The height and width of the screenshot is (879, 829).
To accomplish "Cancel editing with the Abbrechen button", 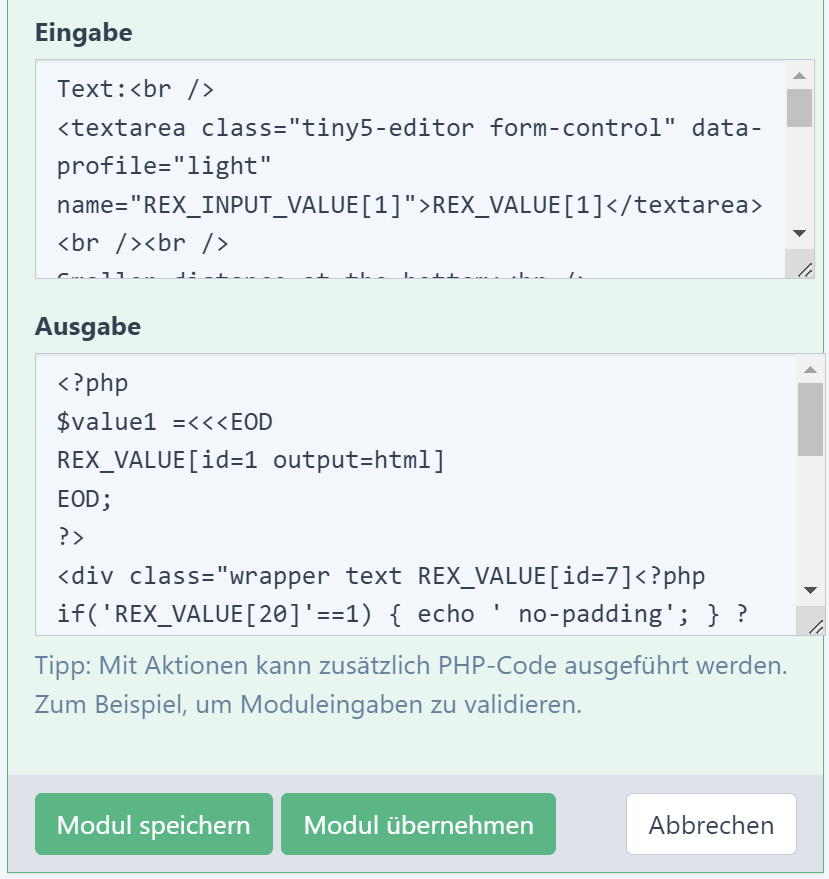I will pyautogui.click(x=711, y=824).
